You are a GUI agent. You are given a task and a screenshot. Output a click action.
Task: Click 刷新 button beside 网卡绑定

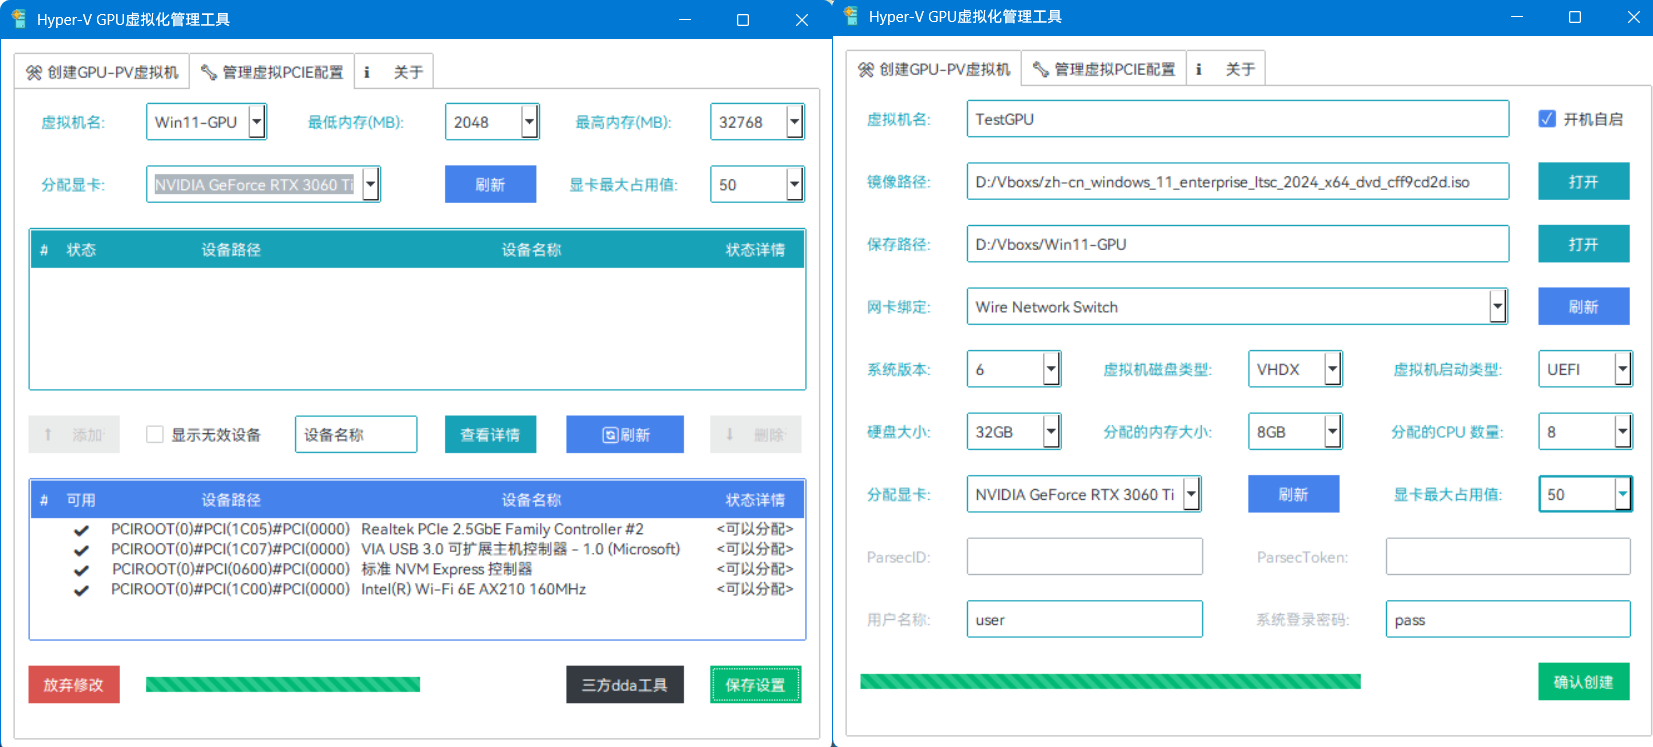(1584, 307)
